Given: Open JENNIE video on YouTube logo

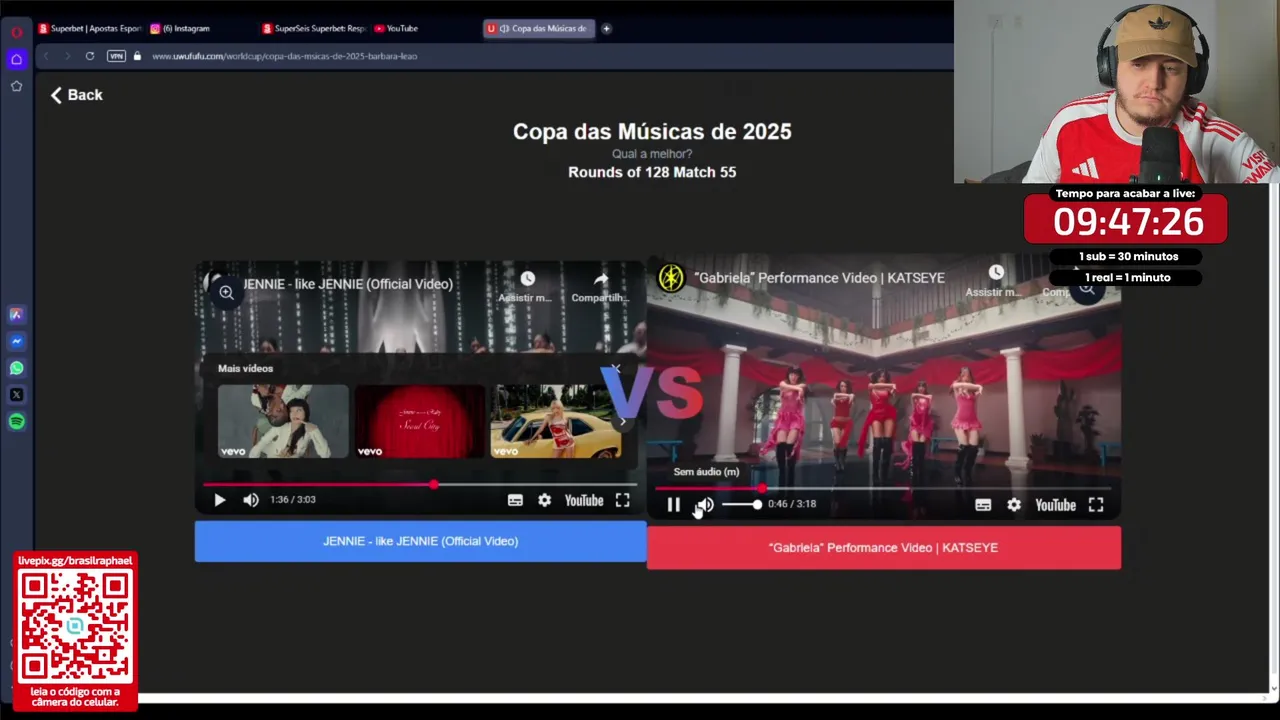Looking at the screenshot, I should (584, 500).
